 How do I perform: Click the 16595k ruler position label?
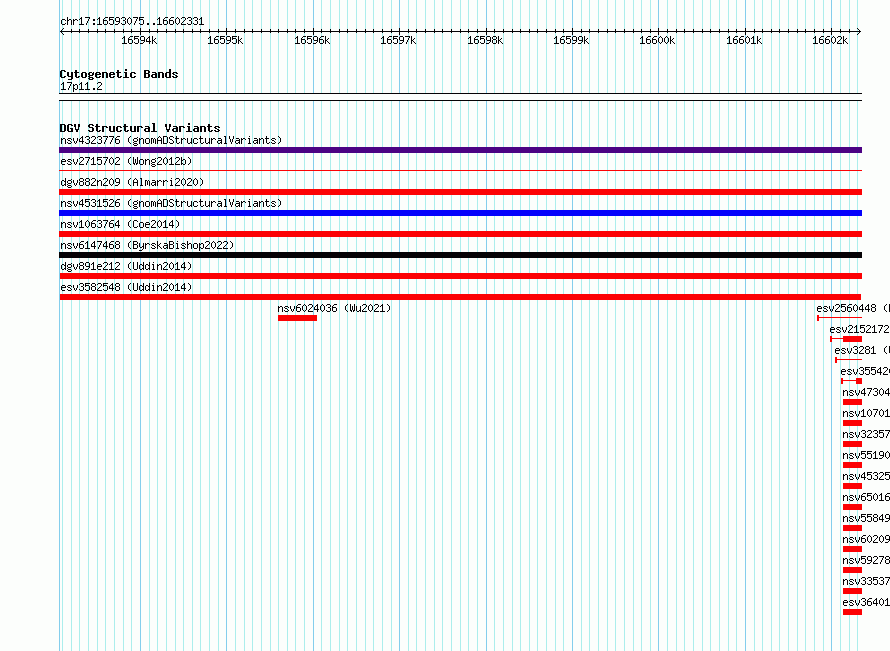click(x=225, y=40)
